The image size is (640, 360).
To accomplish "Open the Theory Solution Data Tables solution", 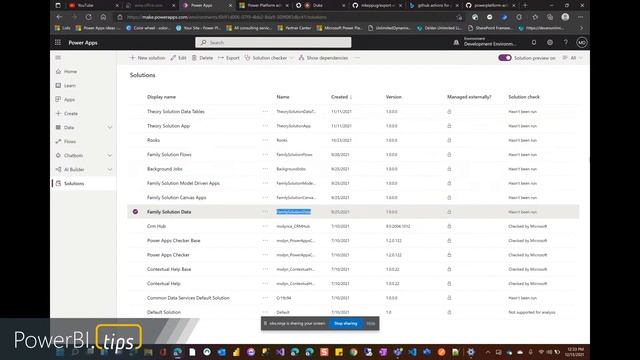I will tap(176, 111).
